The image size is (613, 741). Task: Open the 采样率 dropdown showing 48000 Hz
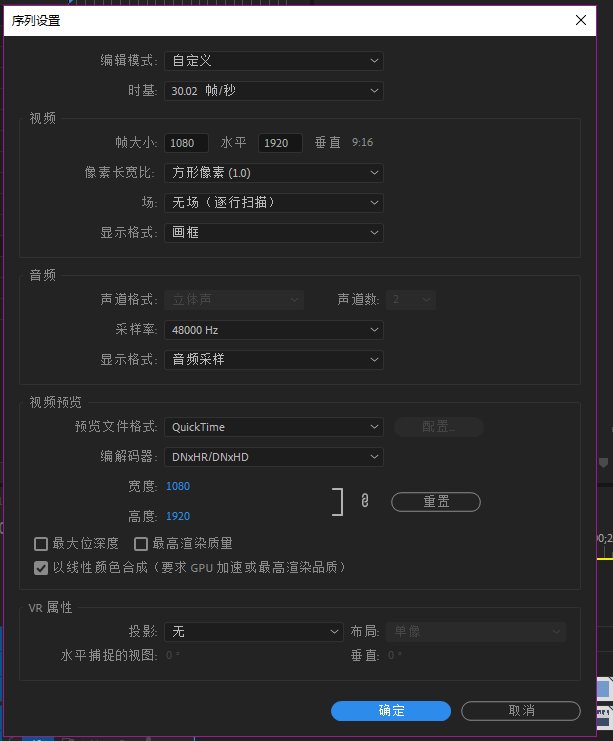[274, 330]
